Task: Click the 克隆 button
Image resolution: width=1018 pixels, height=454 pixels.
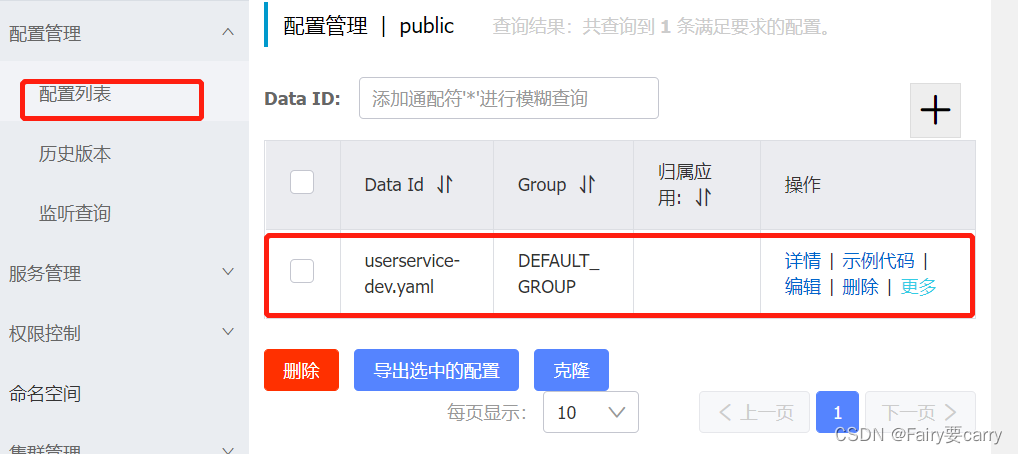Action: coord(571,370)
